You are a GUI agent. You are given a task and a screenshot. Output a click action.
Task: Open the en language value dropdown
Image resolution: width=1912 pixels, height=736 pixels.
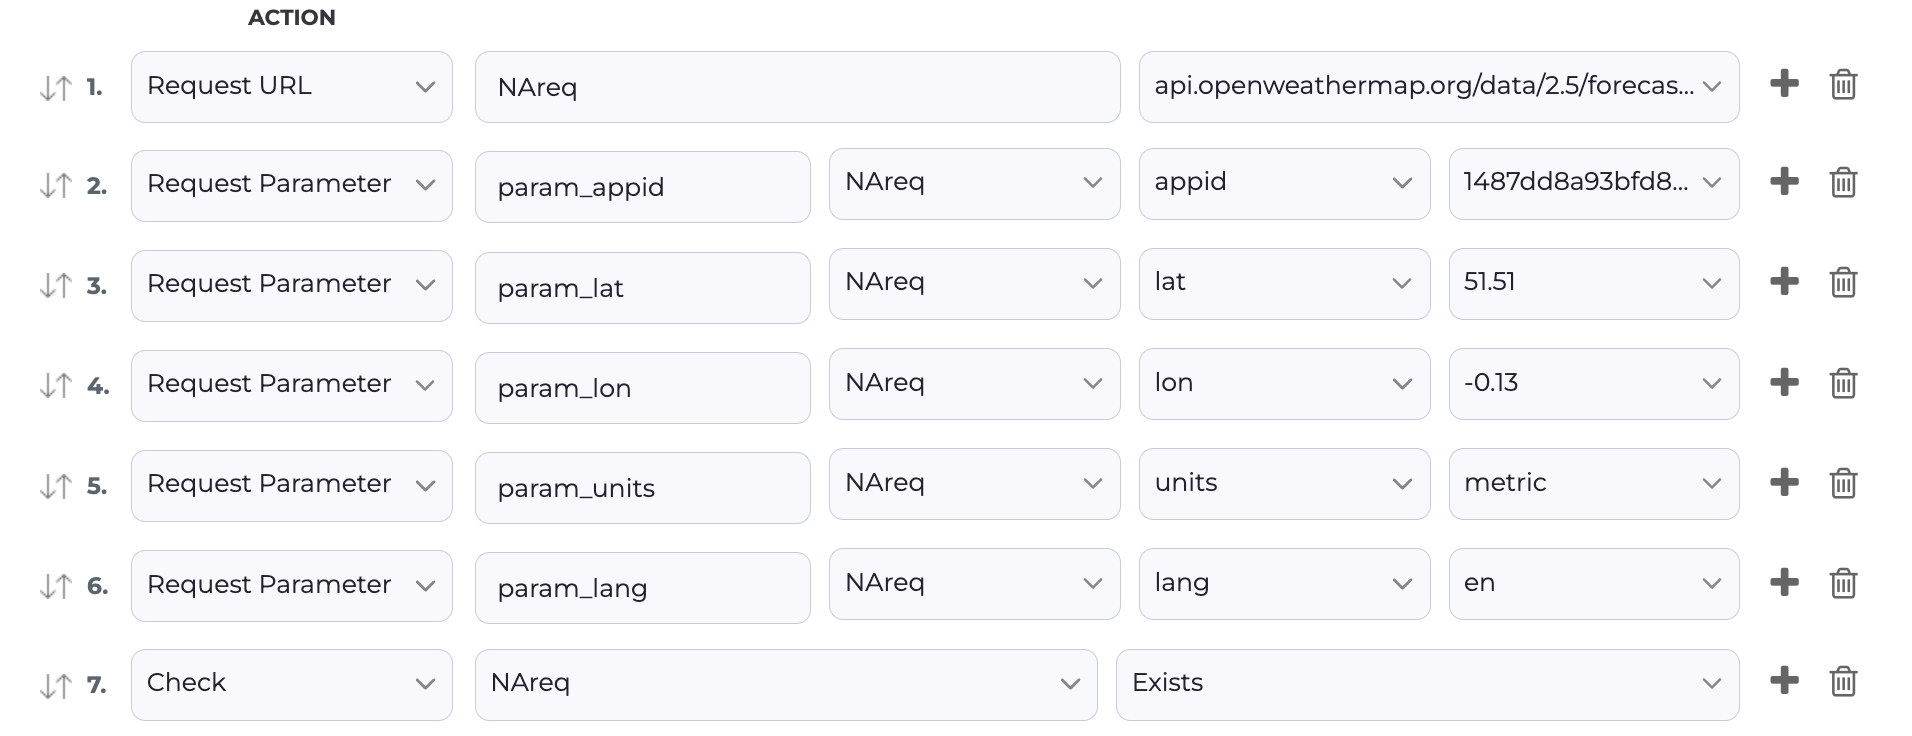coord(1593,584)
